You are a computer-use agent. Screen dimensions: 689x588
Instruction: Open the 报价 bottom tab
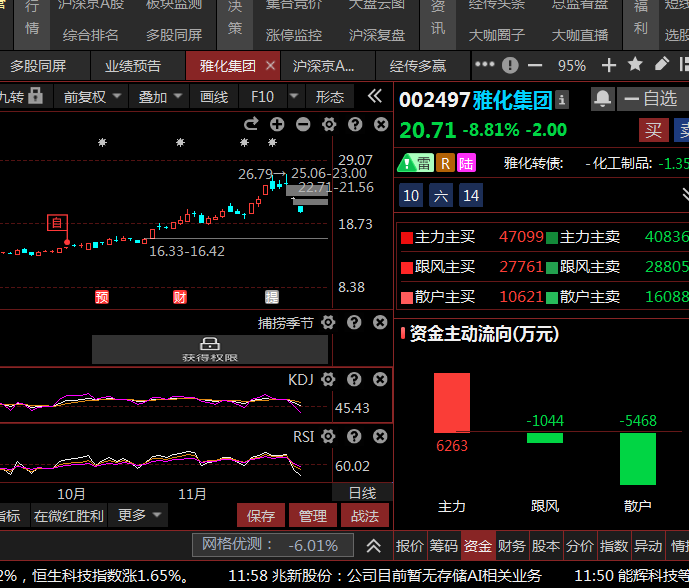coord(410,546)
